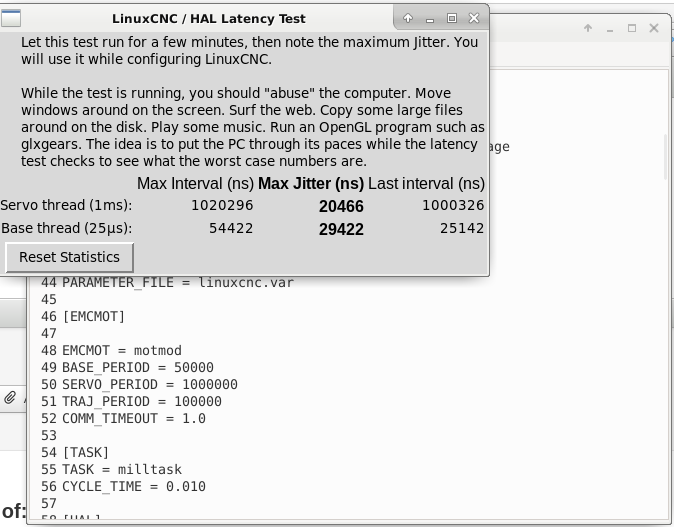674x527 pixels.
Task: Close the background editor window
Action: [x=655, y=28]
